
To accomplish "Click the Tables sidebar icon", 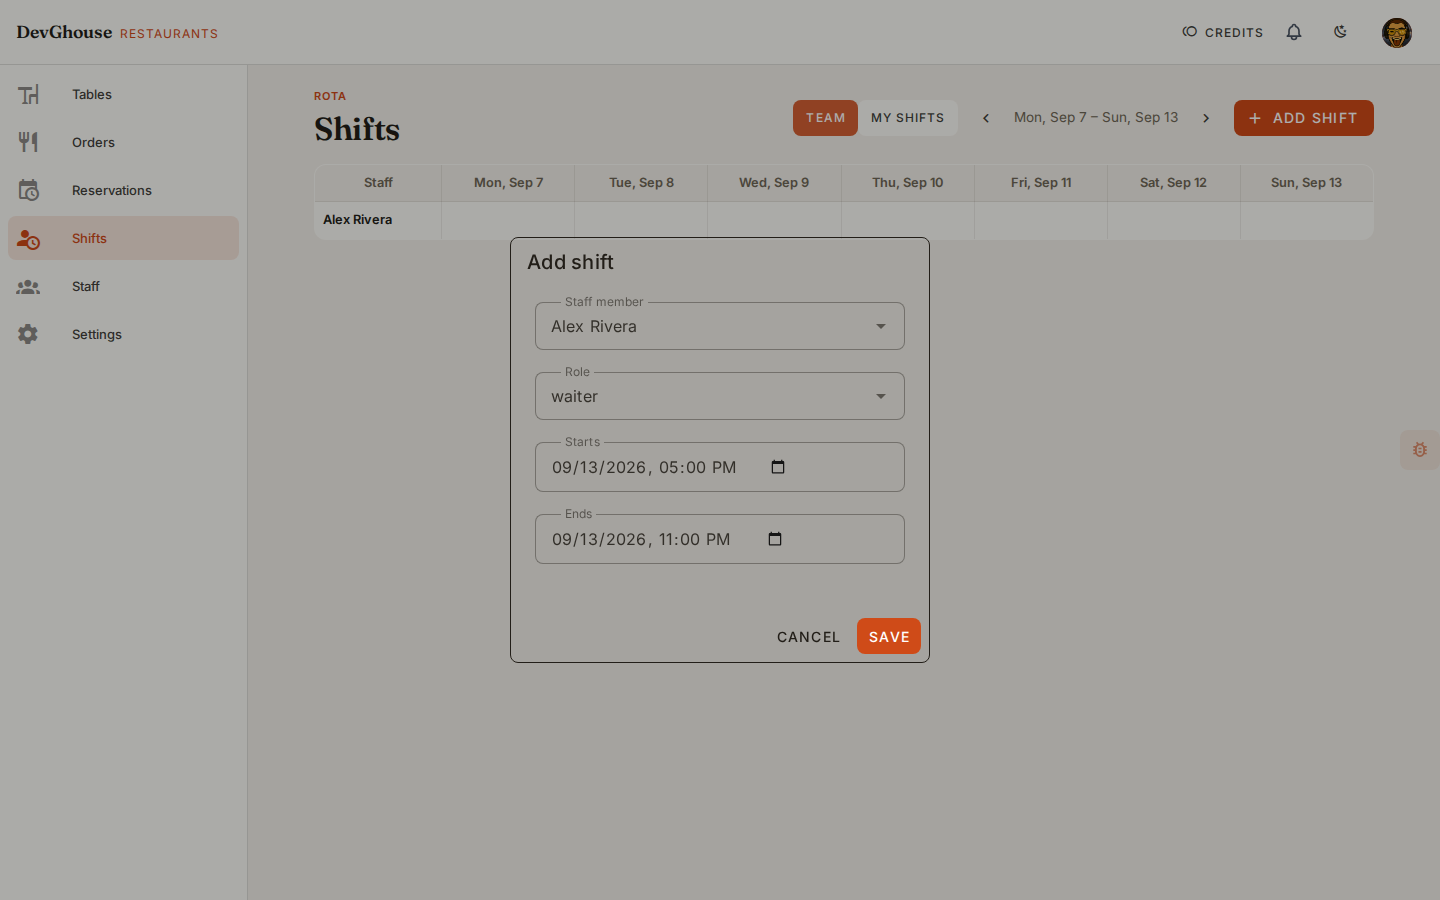I will (28, 94).
